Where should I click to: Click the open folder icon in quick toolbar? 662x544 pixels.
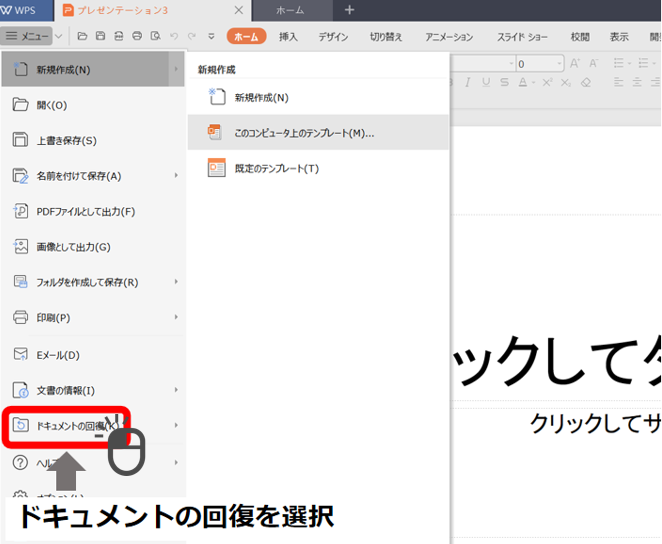pyautogui.click(x=82, y=36)
